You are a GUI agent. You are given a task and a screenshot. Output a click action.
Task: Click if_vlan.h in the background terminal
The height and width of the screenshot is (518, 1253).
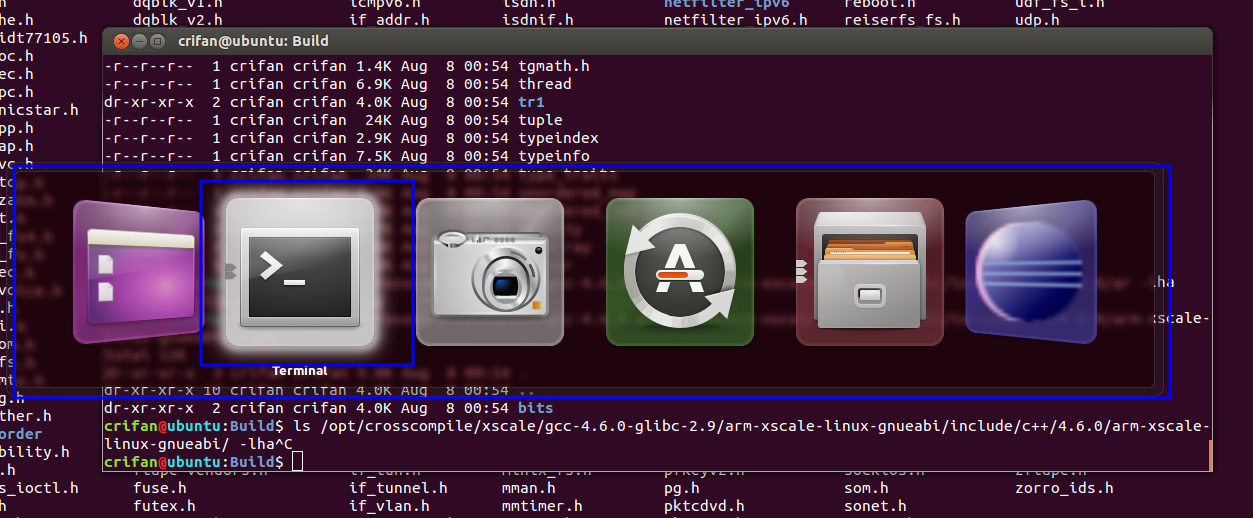389,506
